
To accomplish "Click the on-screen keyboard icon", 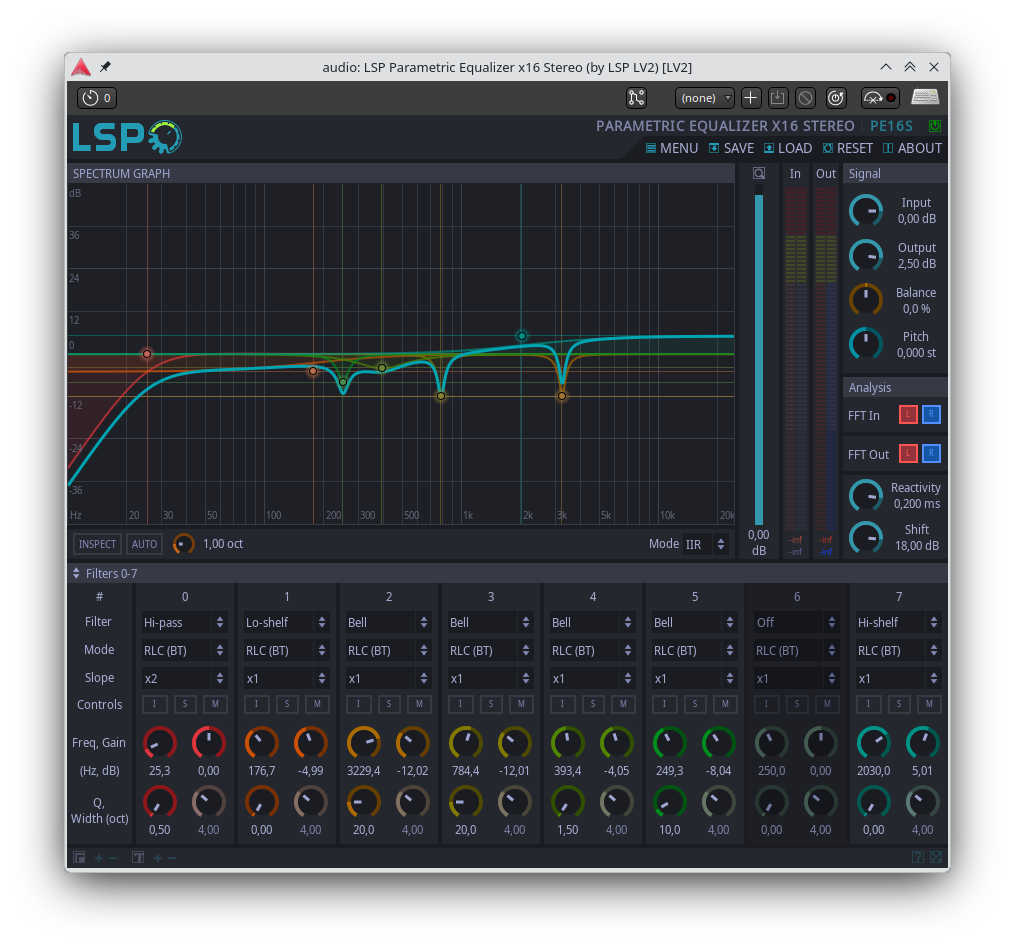I will pyautogui.click(x=925, y=97).
